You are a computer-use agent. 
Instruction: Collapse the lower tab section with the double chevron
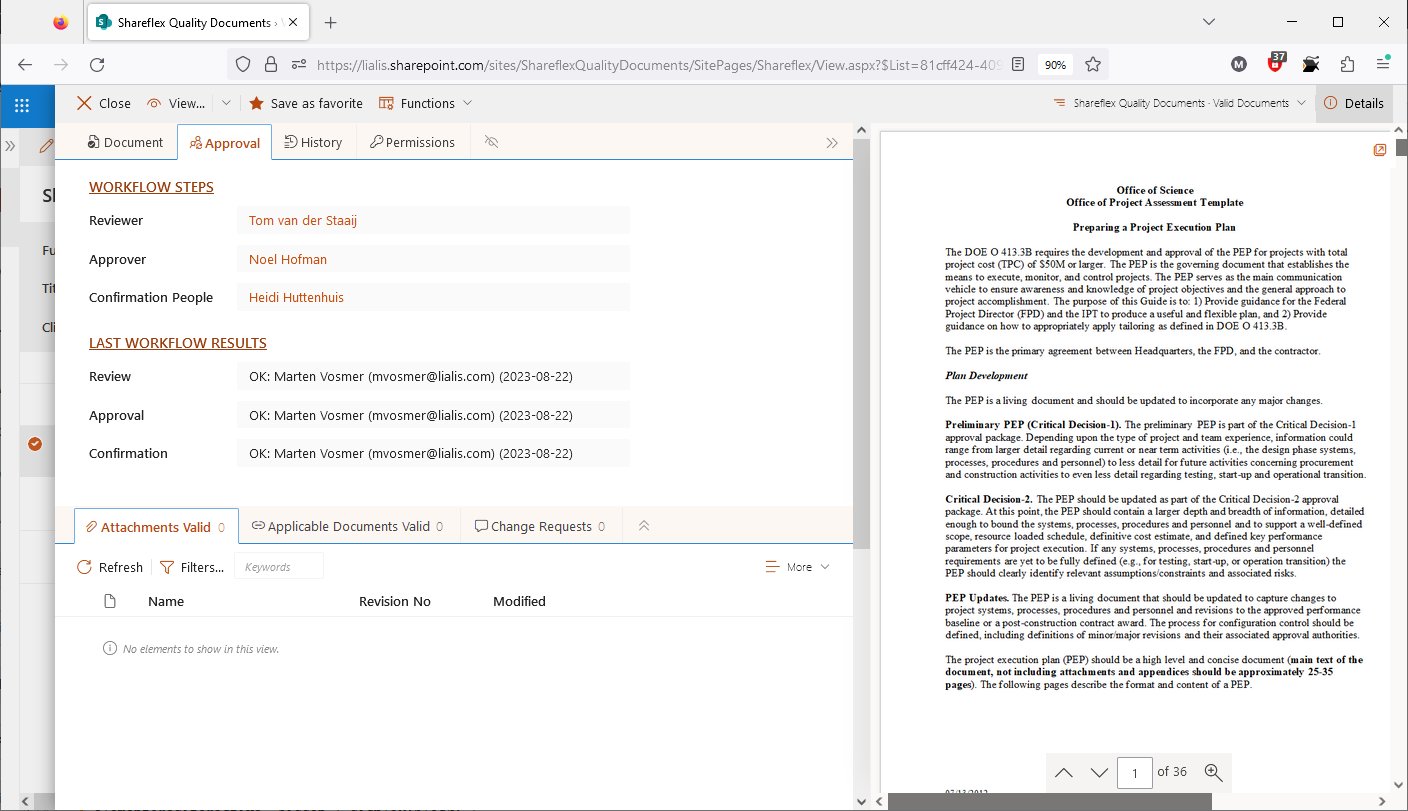point(644,526)
